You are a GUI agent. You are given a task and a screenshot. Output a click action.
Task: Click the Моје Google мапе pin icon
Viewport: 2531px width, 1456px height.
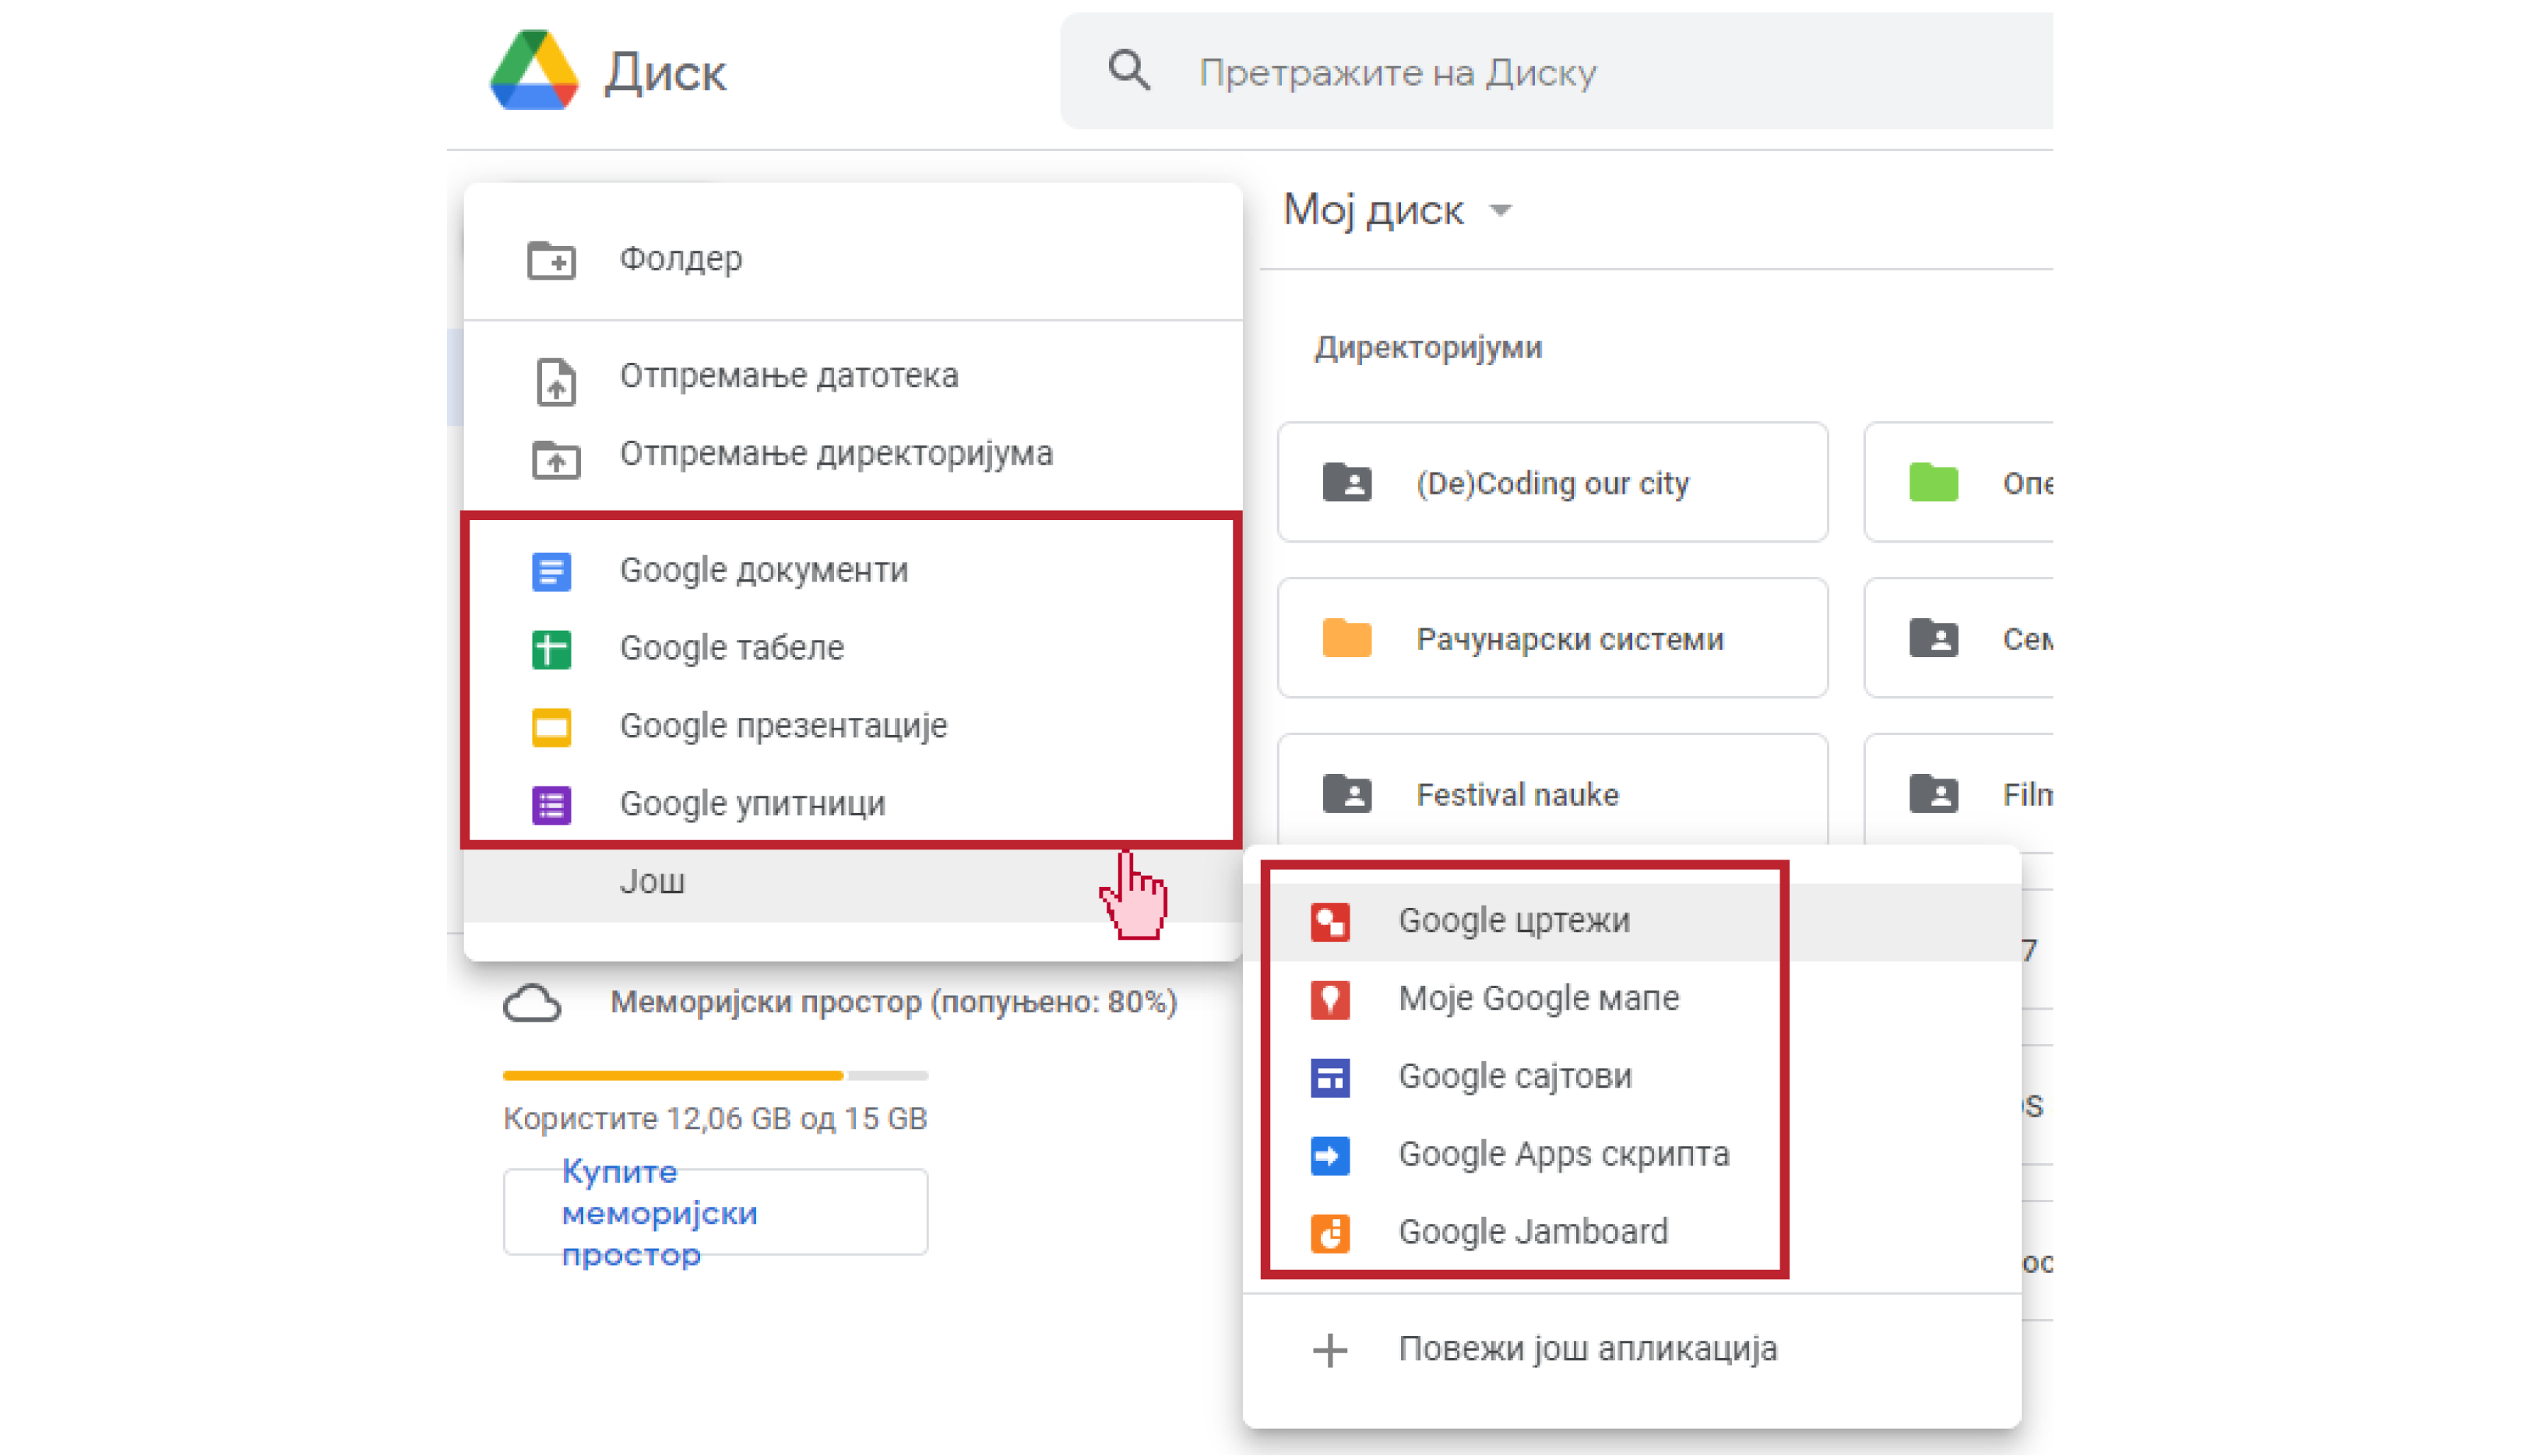(x=1330, y=1000)
